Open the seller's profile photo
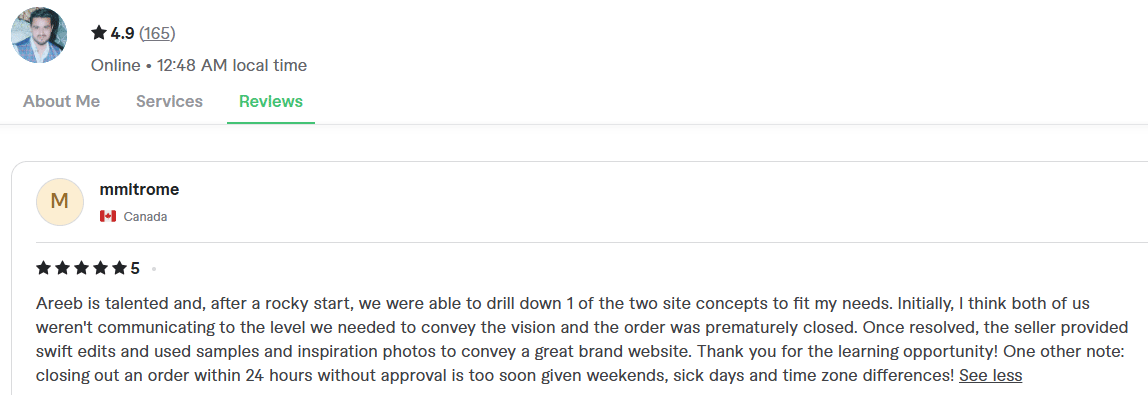Viewport: 1148px width, 395px height. click(x=39, y=34)
